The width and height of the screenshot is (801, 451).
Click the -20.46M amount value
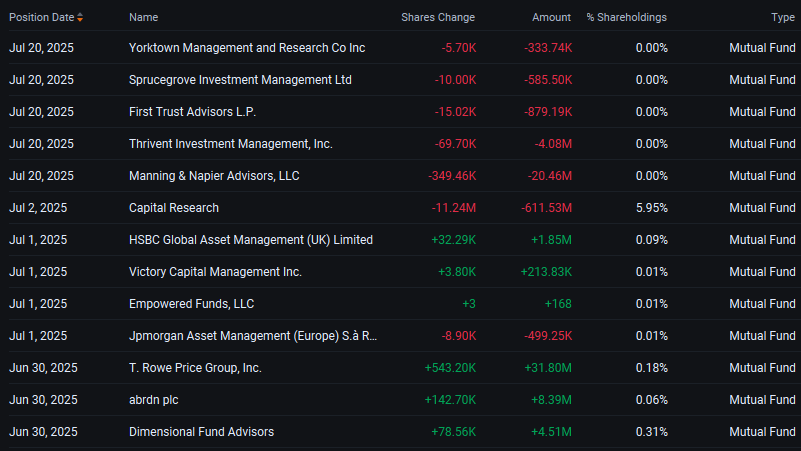[550, 176]
